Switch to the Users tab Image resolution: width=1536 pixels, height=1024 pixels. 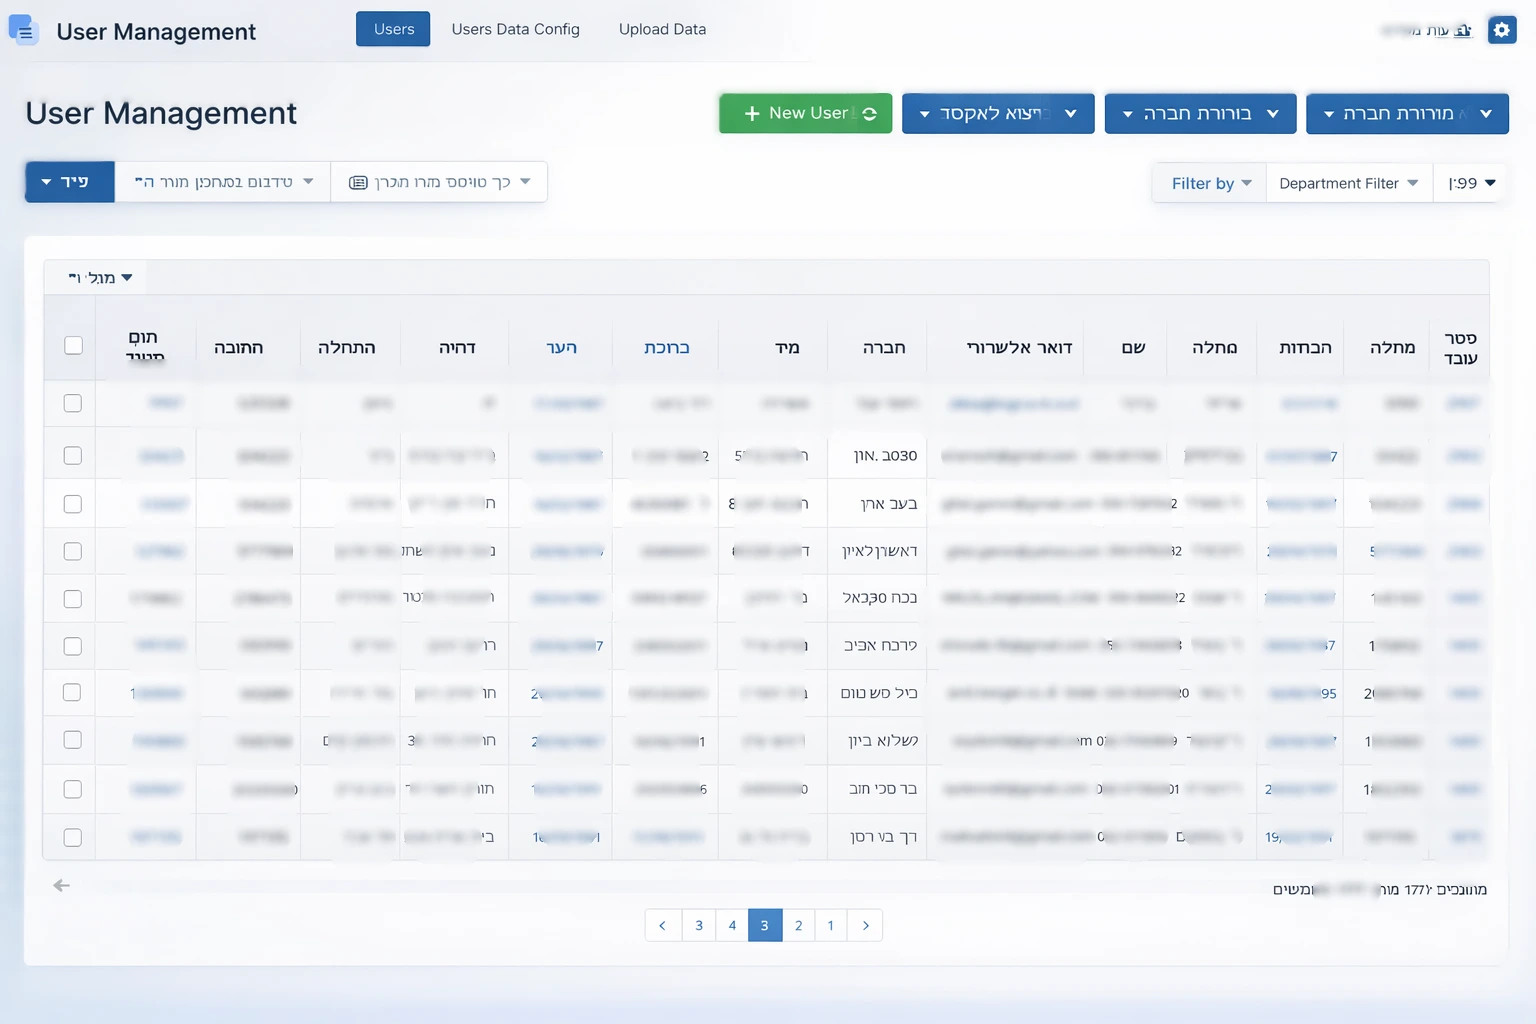[393, 29]
